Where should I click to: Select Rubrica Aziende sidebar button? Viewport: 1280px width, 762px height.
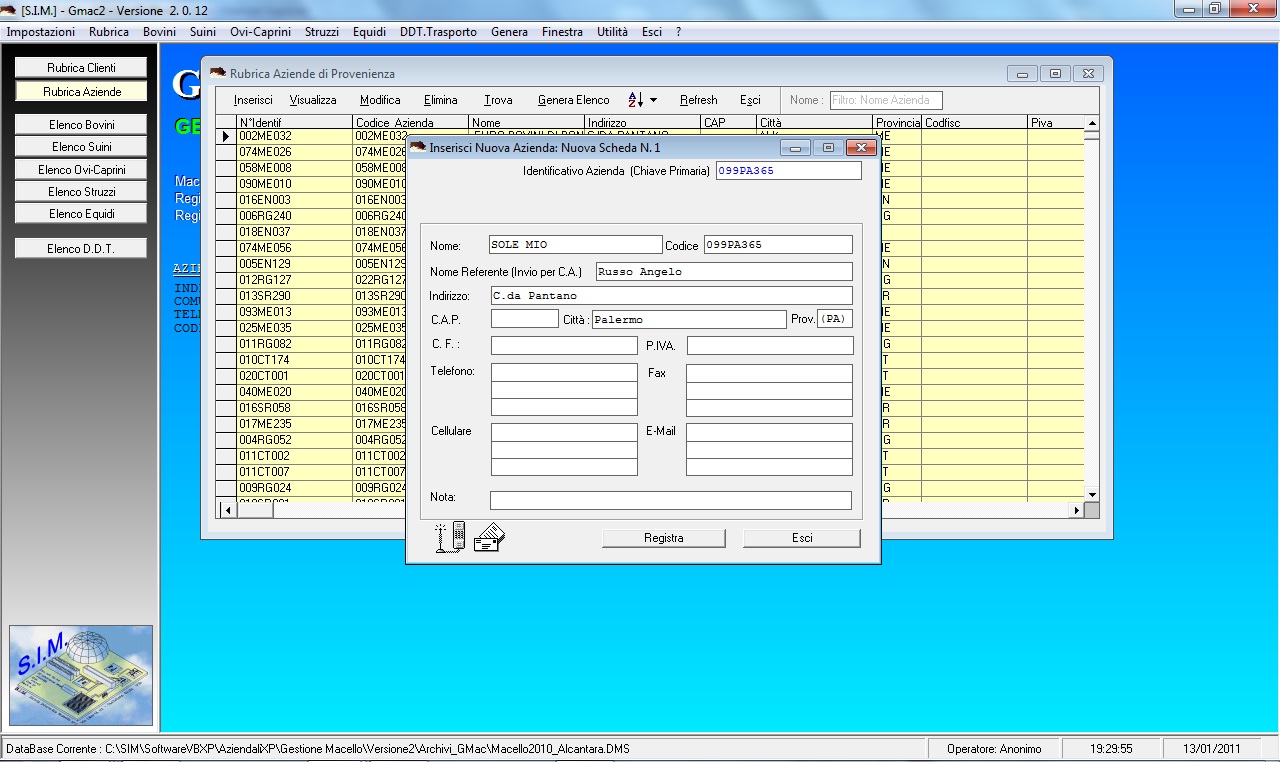pos(81,91)
